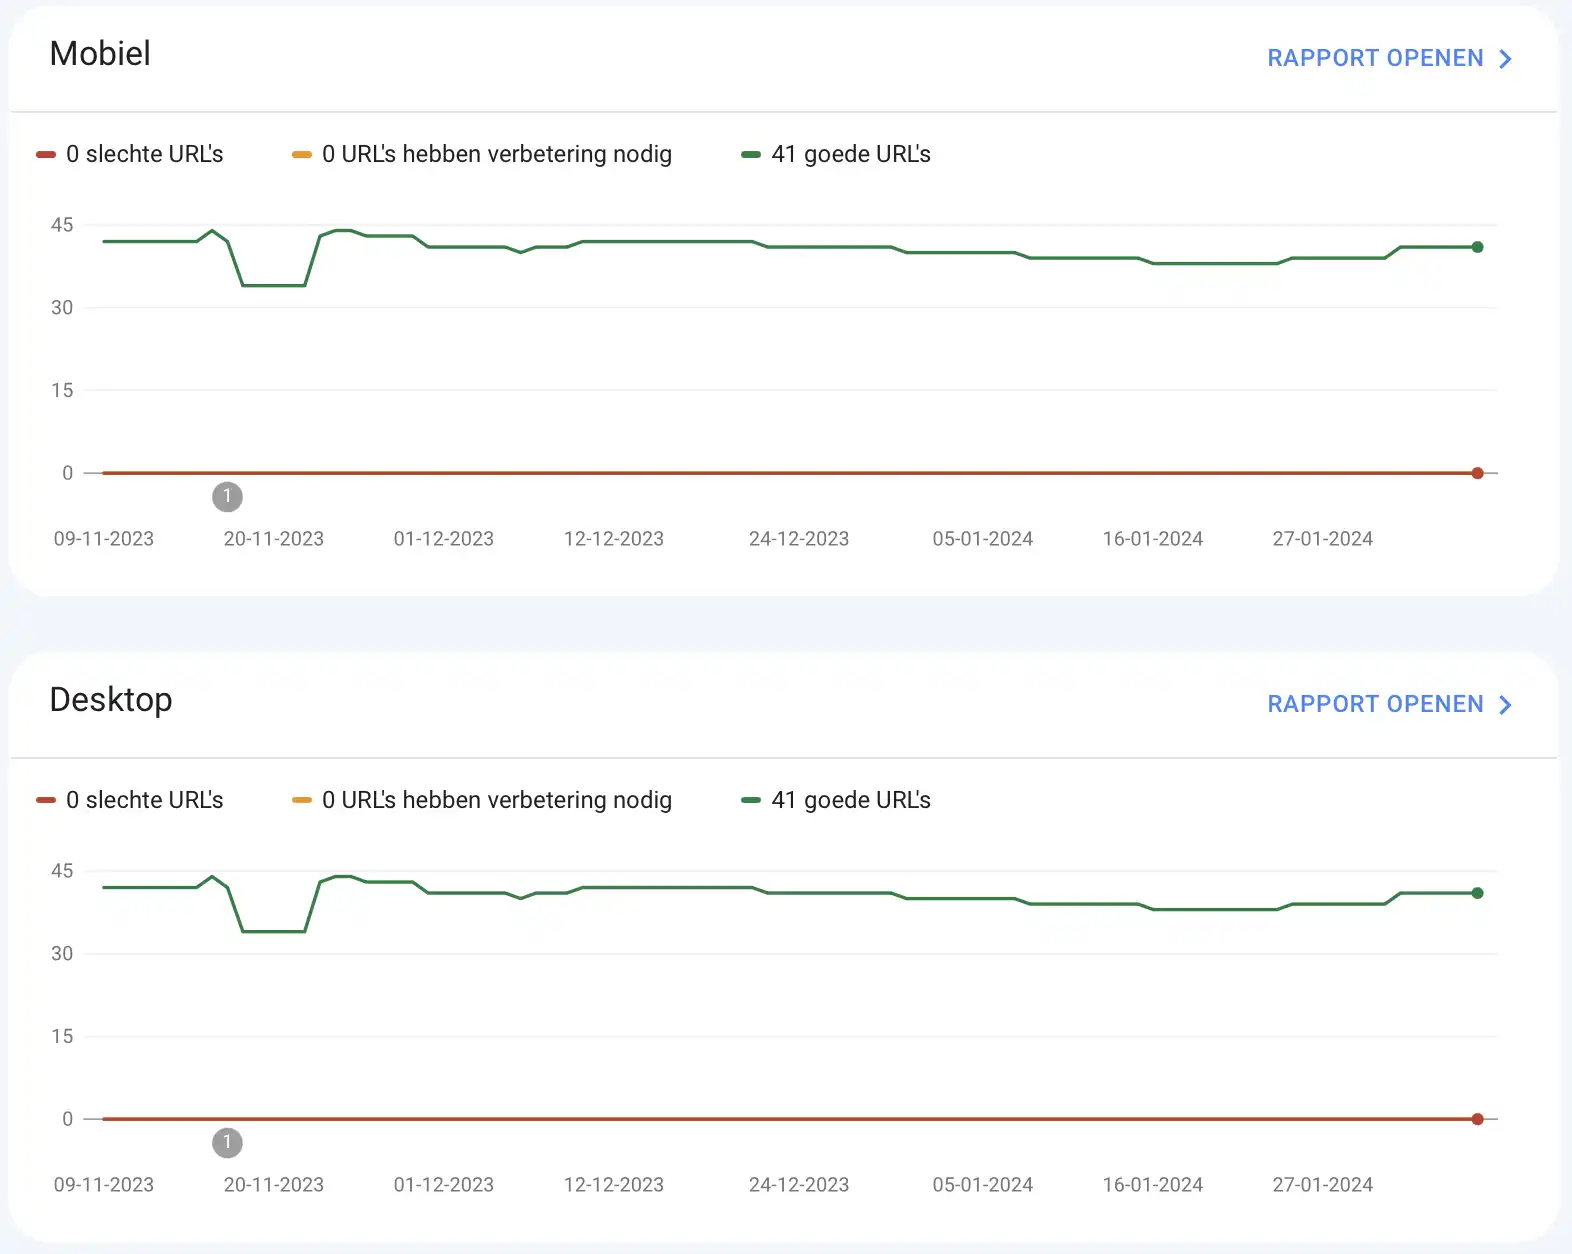Viewport: 1572px width, 1254px height.
Task: Open annotation marker 1 on Mobiel chart
Action: point(227,496)
